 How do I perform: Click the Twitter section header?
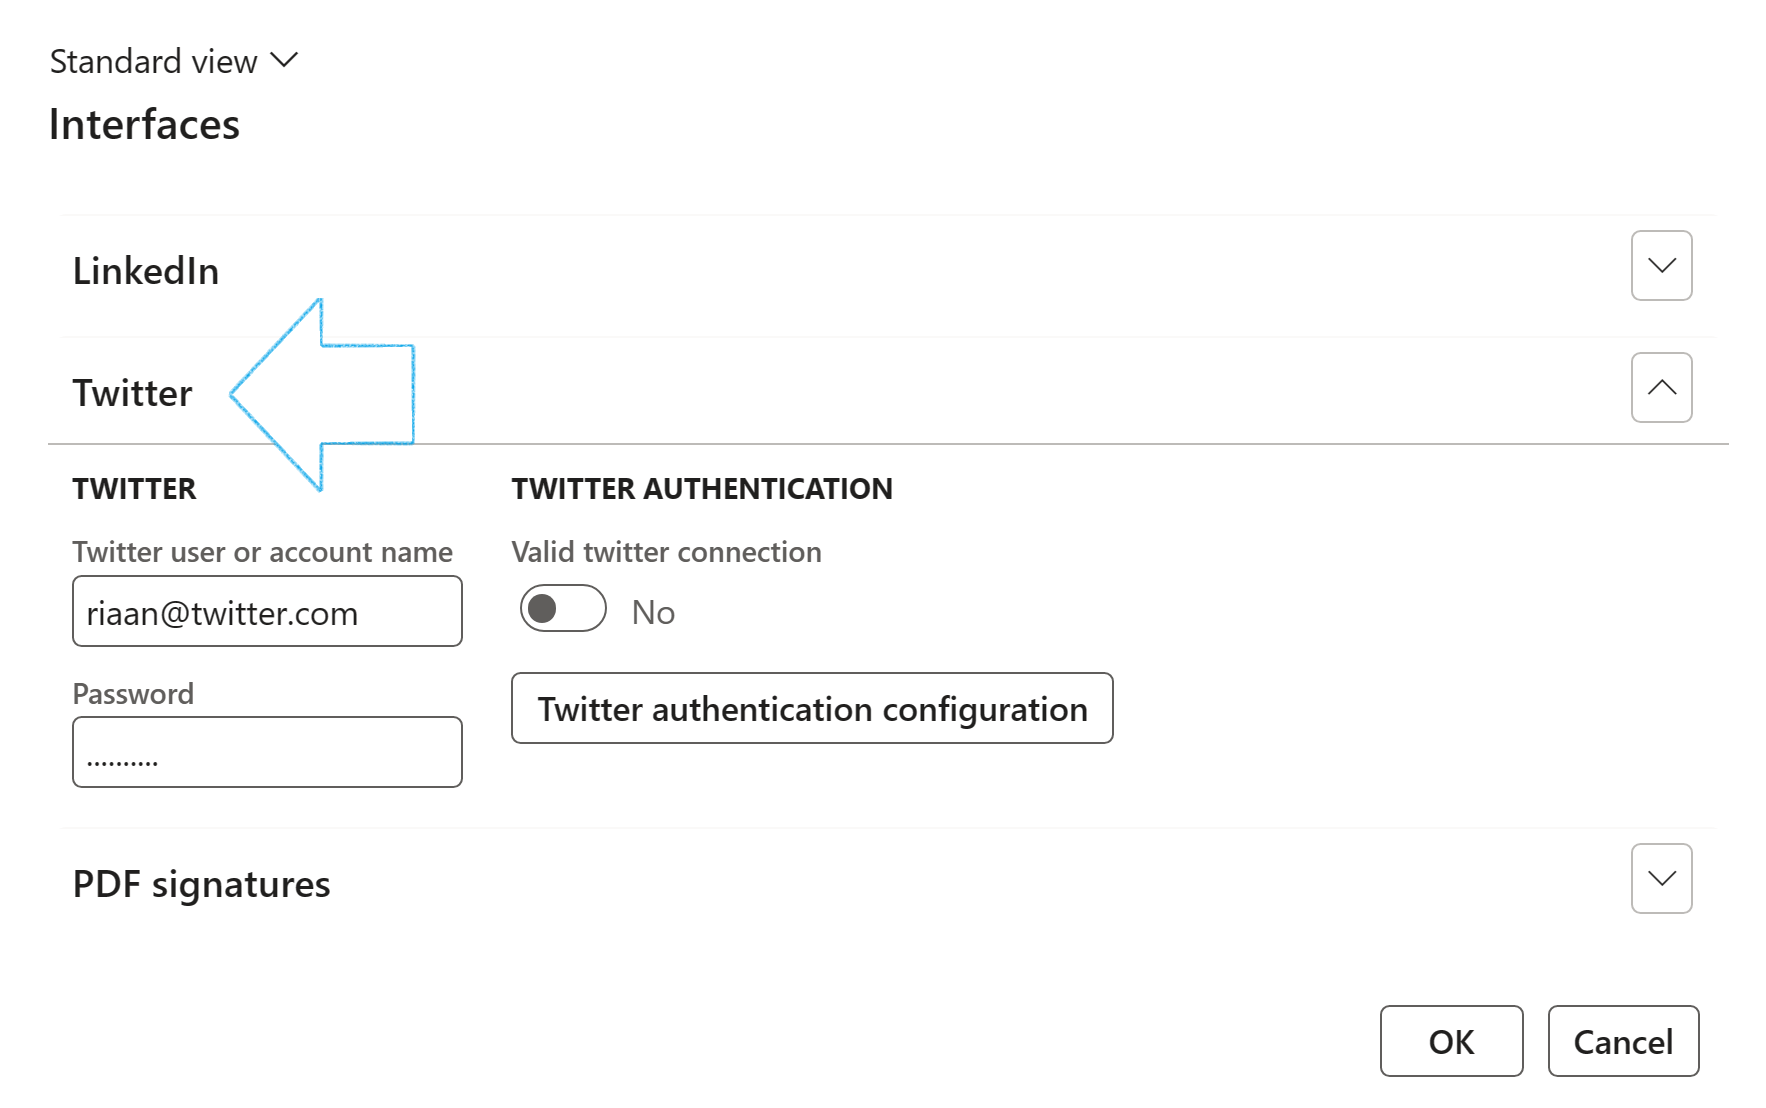[132, 393]
